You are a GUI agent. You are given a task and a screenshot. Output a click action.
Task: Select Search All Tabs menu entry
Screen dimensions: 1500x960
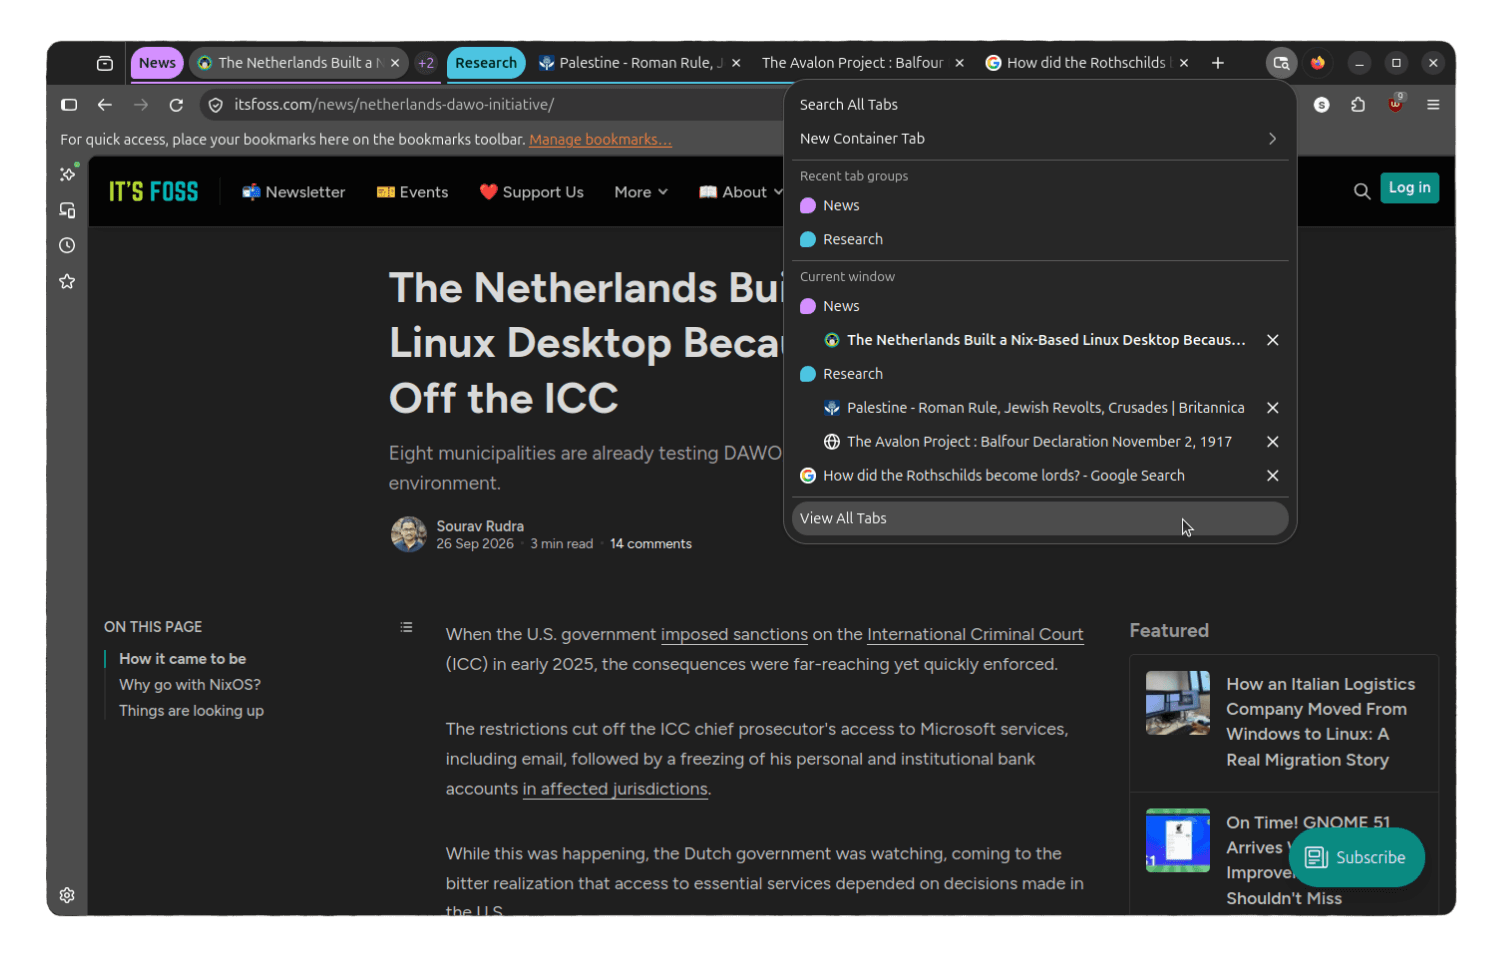point(1040,105)
